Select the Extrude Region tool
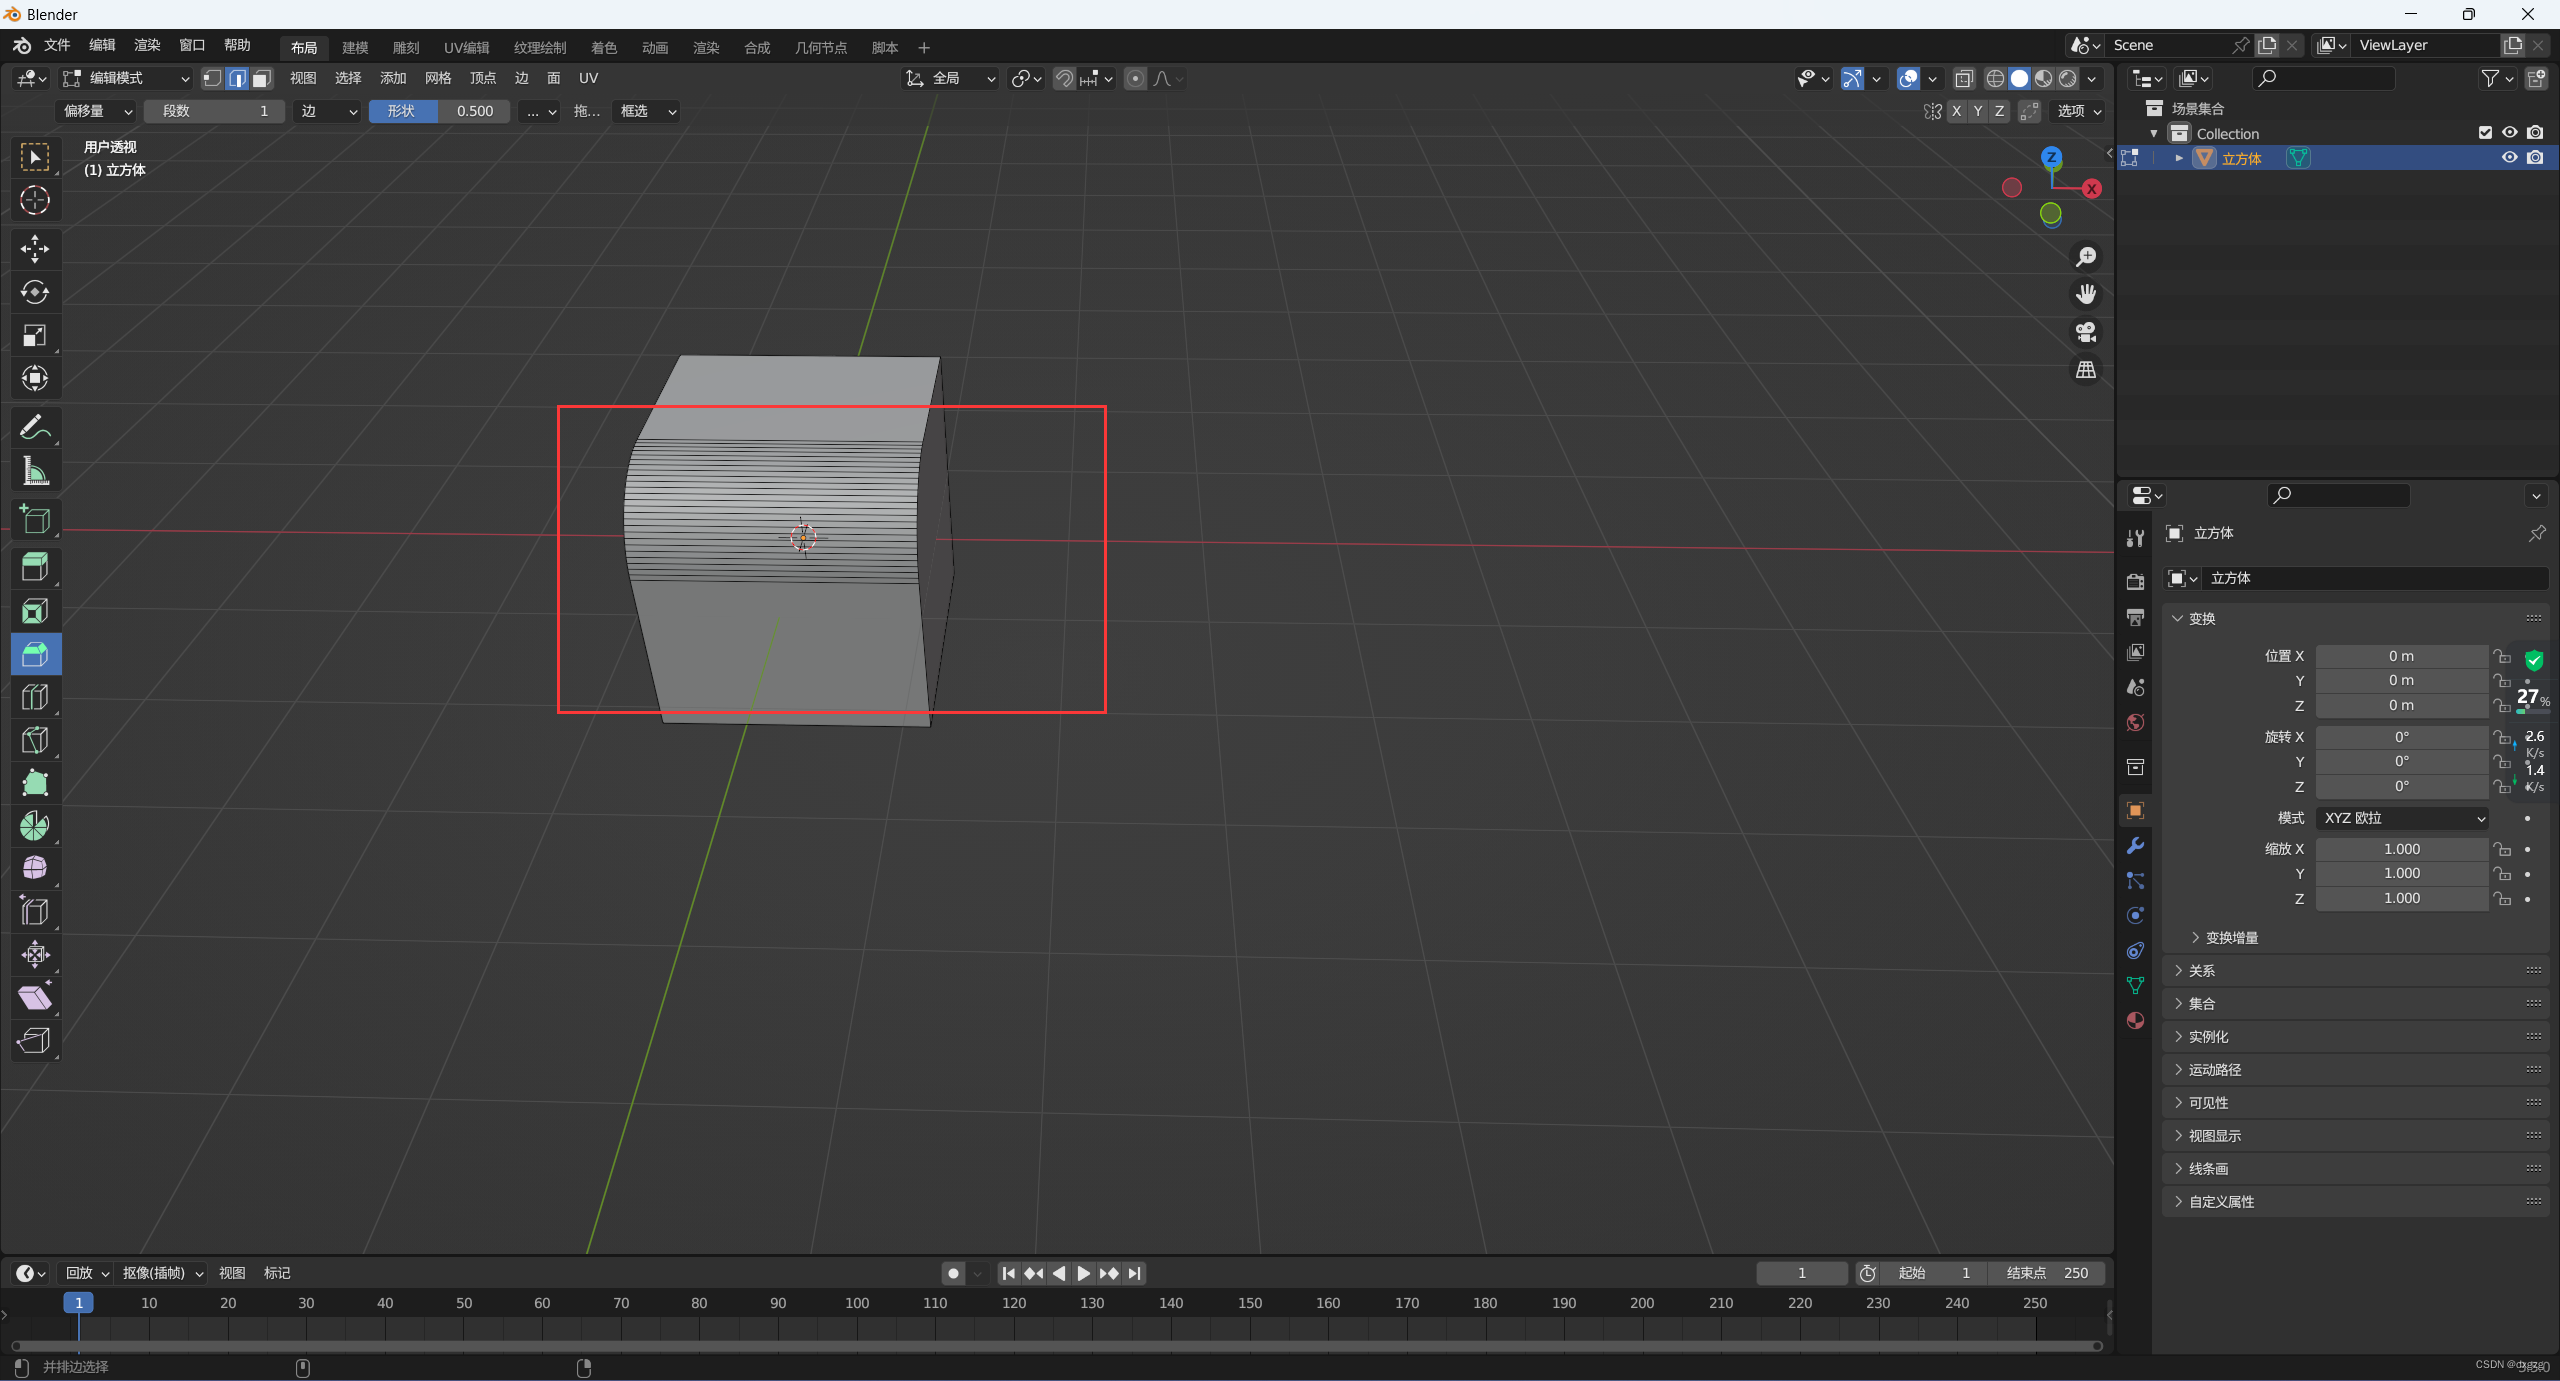 (35, 568)
